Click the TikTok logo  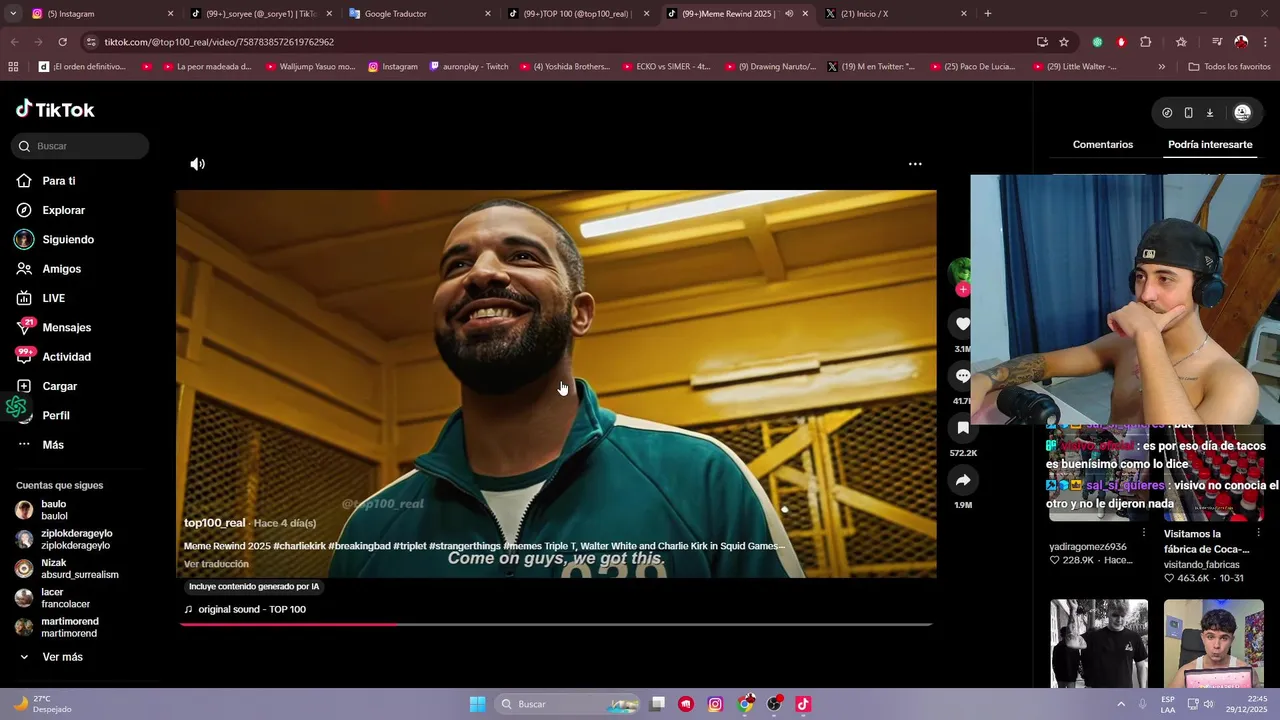point(55,110)
